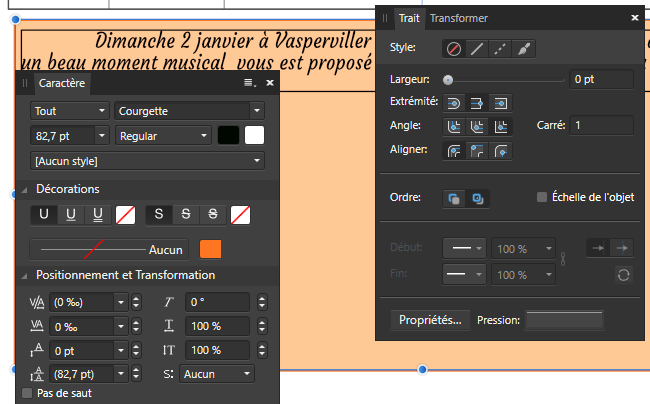Select the bevel join Angle icon
The width and height of the screenshot is (650, 404).
click(x=477, y=127)
